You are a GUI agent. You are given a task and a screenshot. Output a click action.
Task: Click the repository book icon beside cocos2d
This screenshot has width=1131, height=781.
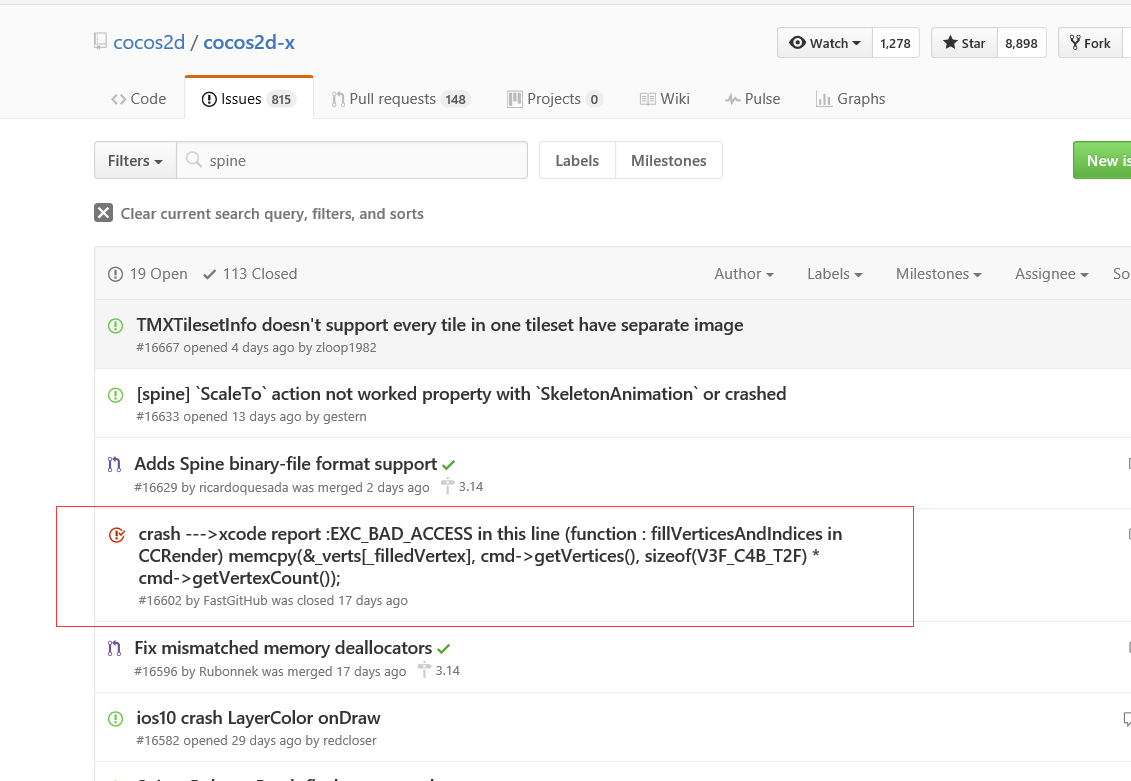[x=100, y=42]
